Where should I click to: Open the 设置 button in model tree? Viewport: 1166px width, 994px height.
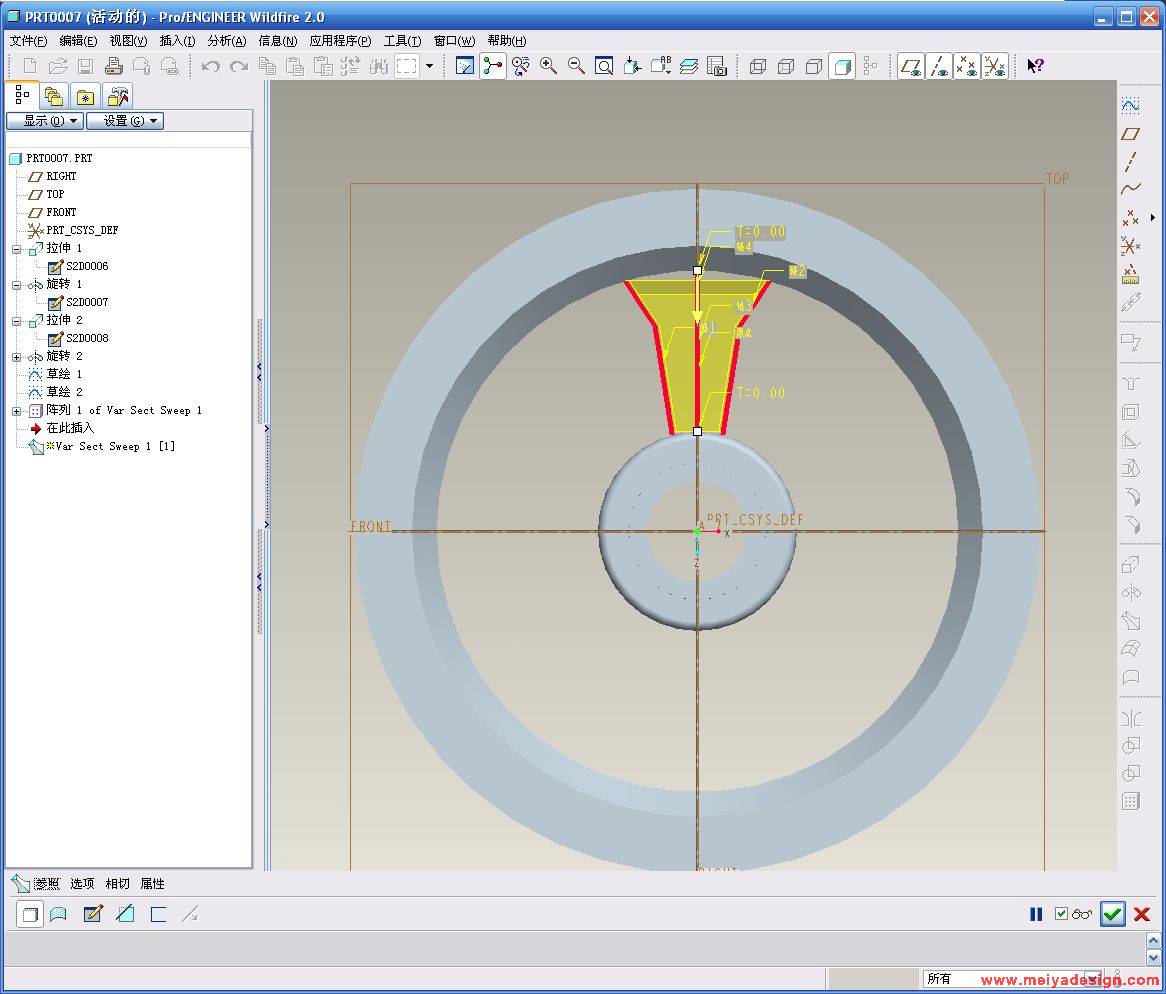pyautogui.click(x=124, y=121)
